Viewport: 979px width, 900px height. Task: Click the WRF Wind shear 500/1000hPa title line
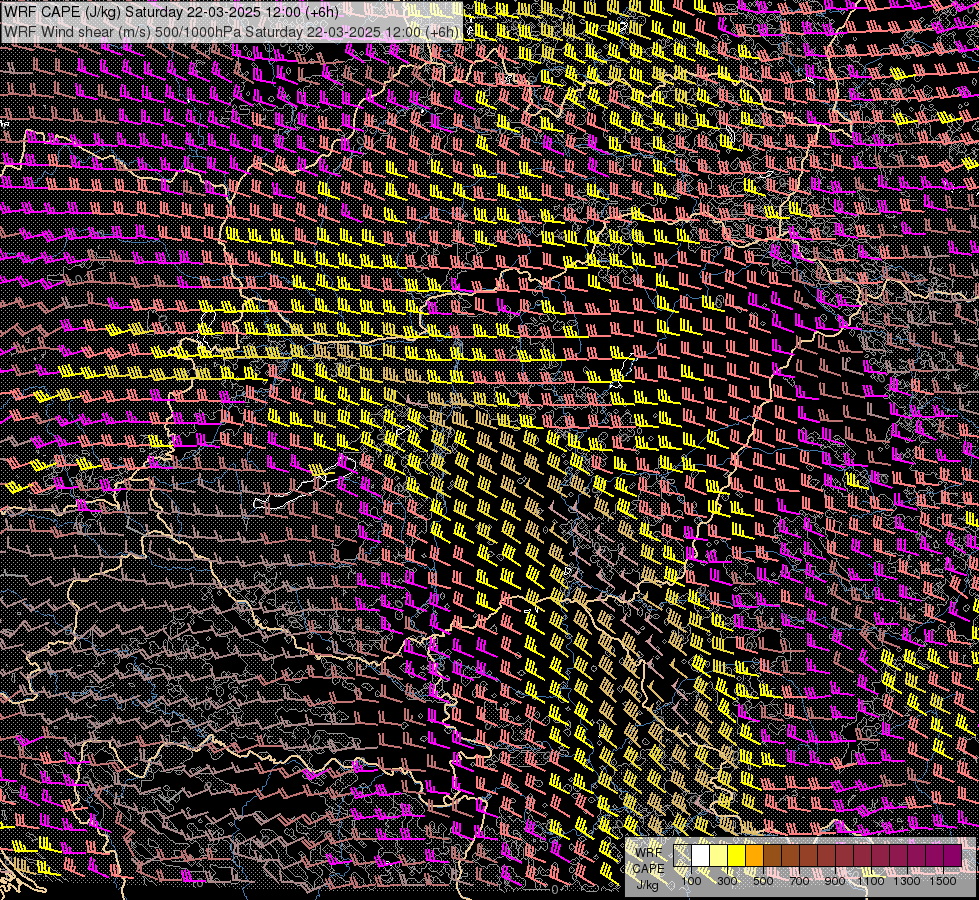232,31
